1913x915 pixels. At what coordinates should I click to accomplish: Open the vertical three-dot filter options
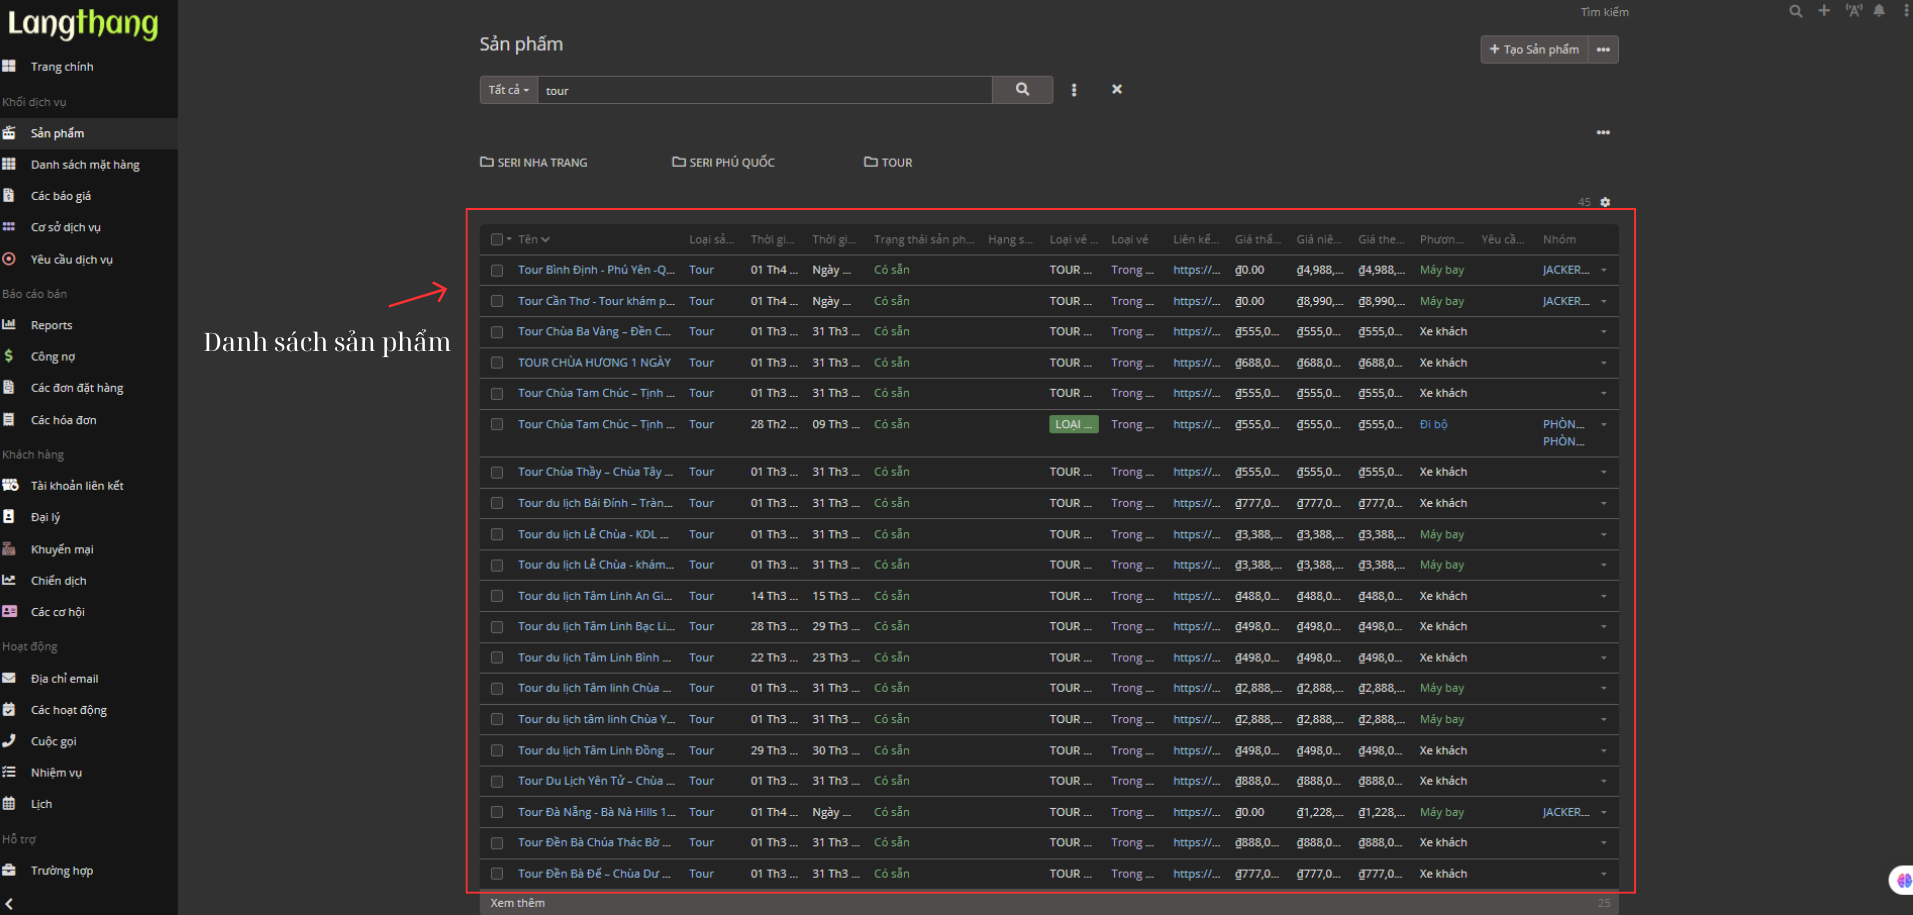[x=1074, y=90]
